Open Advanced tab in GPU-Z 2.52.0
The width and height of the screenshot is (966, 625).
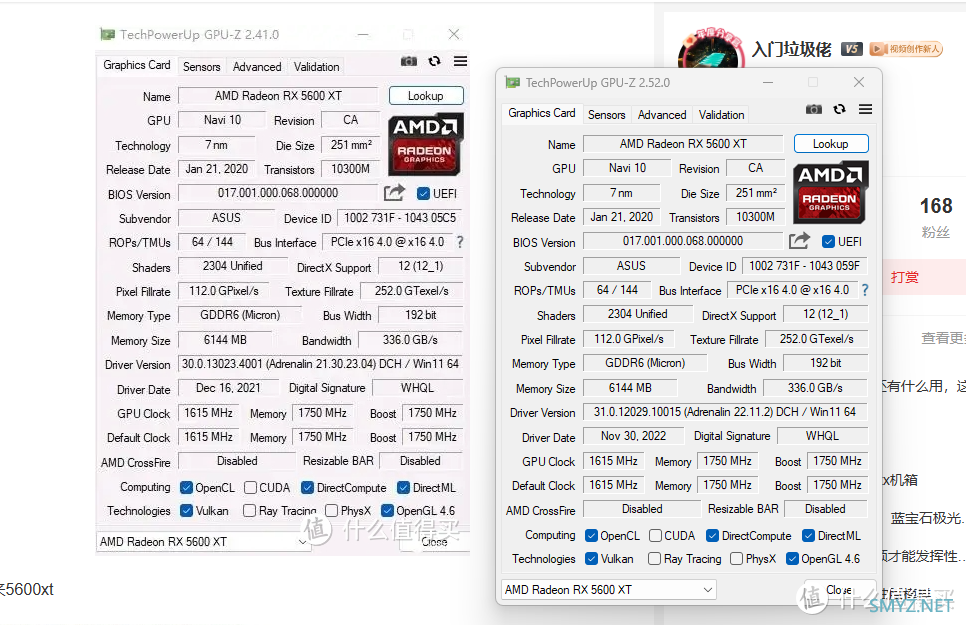[x=662, y=115]
